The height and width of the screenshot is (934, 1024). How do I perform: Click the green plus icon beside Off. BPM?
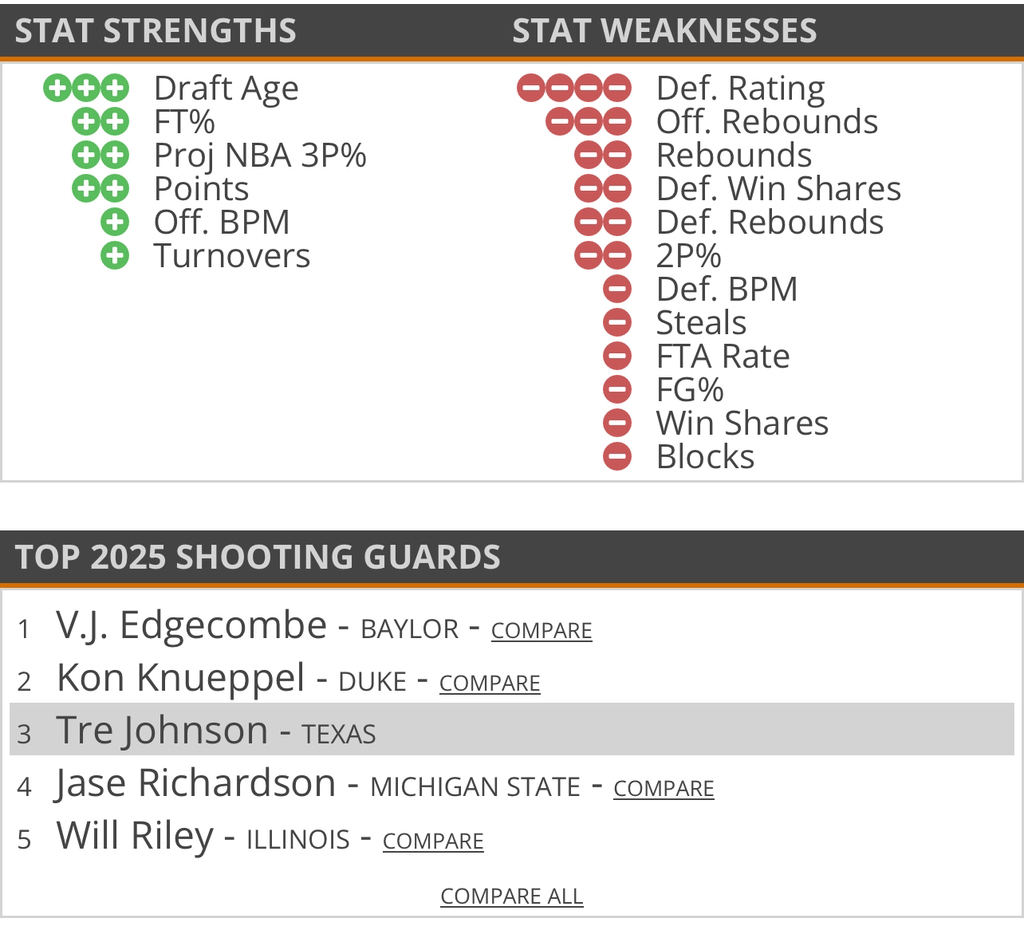point(116,222)
